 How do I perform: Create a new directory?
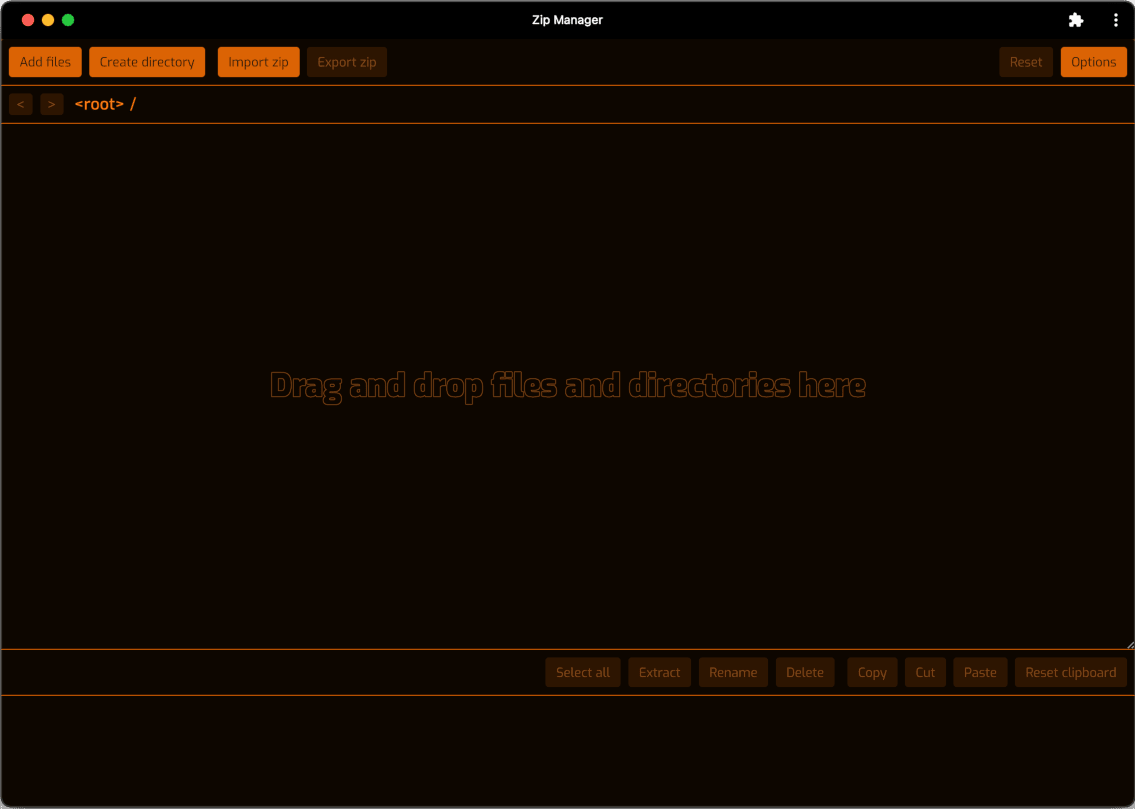click(146, 61)
